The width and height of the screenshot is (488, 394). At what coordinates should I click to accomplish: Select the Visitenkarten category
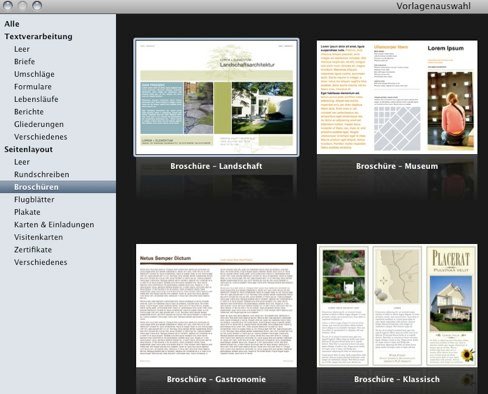(39, 237)
